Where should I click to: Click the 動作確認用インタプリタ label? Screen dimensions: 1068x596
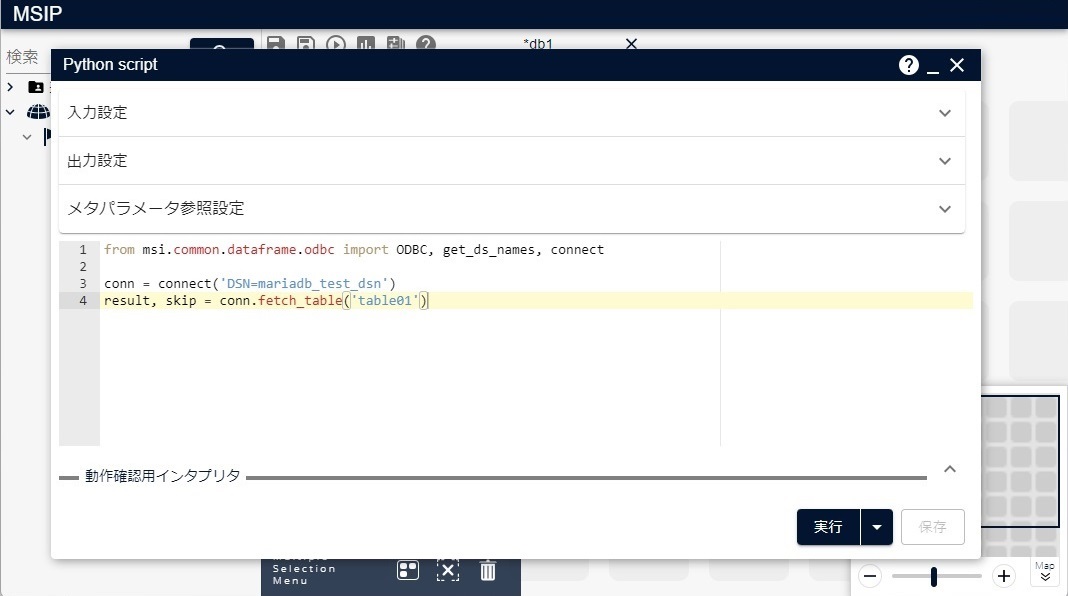point(162,475)
